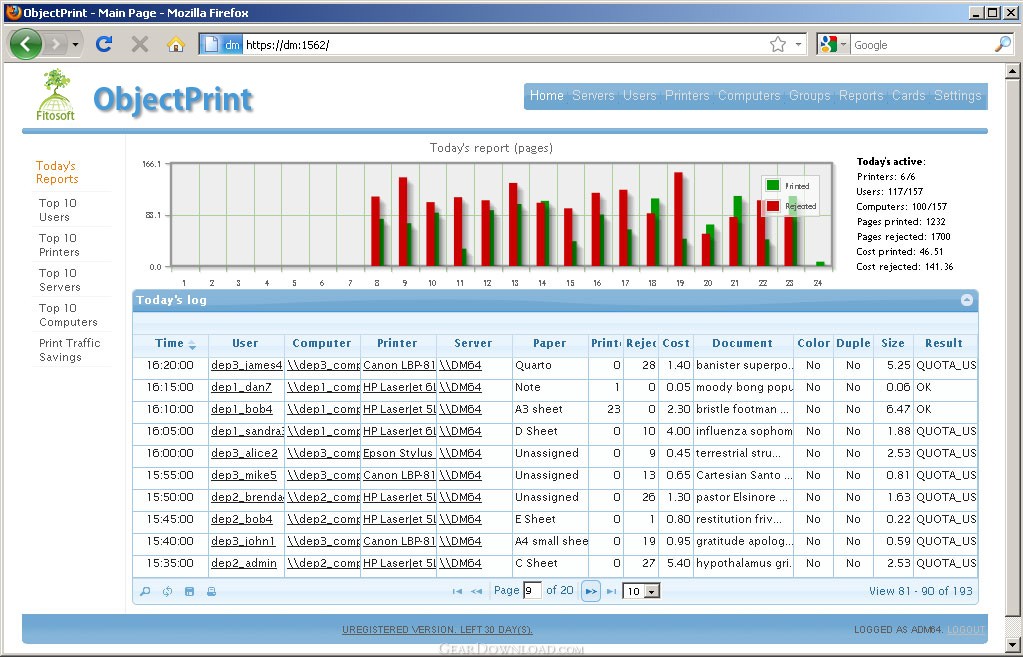Focus the Google search field
1023x657 pixels.
[921, 44]
